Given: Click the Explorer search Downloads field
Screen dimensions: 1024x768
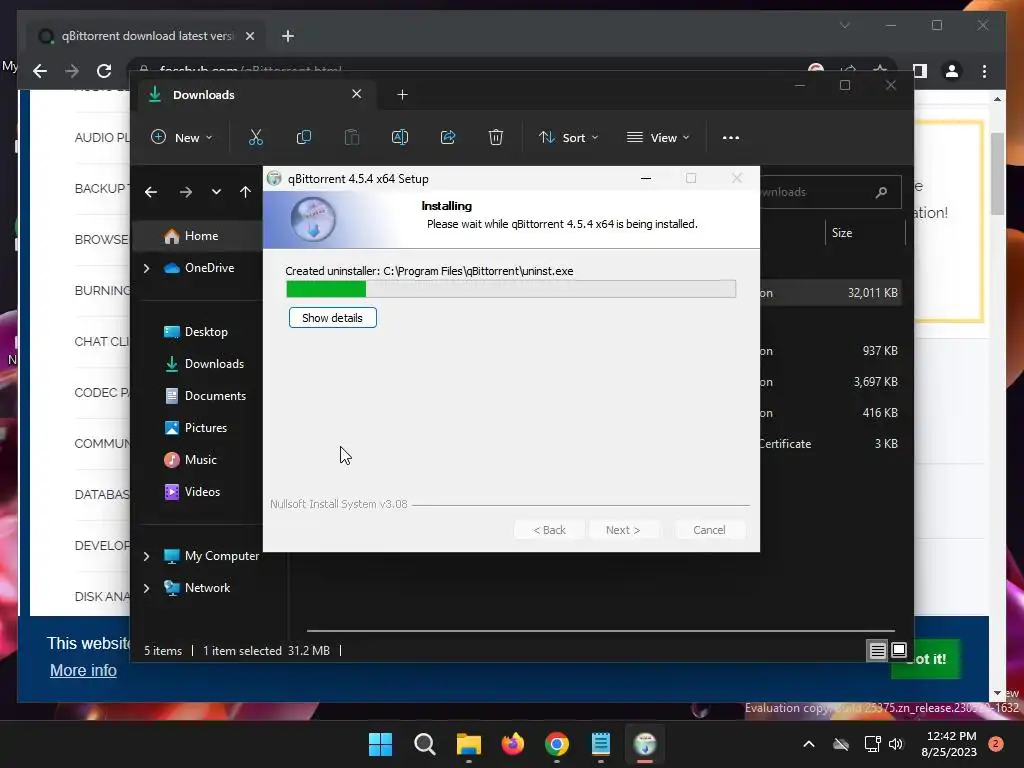Looking at the screenshot, I should [829, 192].
